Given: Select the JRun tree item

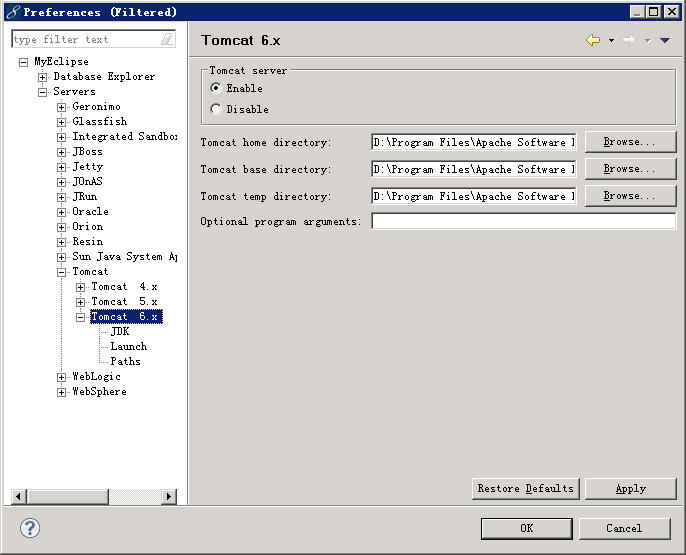Looking at the screenshot, I should (x=85, y=196).
